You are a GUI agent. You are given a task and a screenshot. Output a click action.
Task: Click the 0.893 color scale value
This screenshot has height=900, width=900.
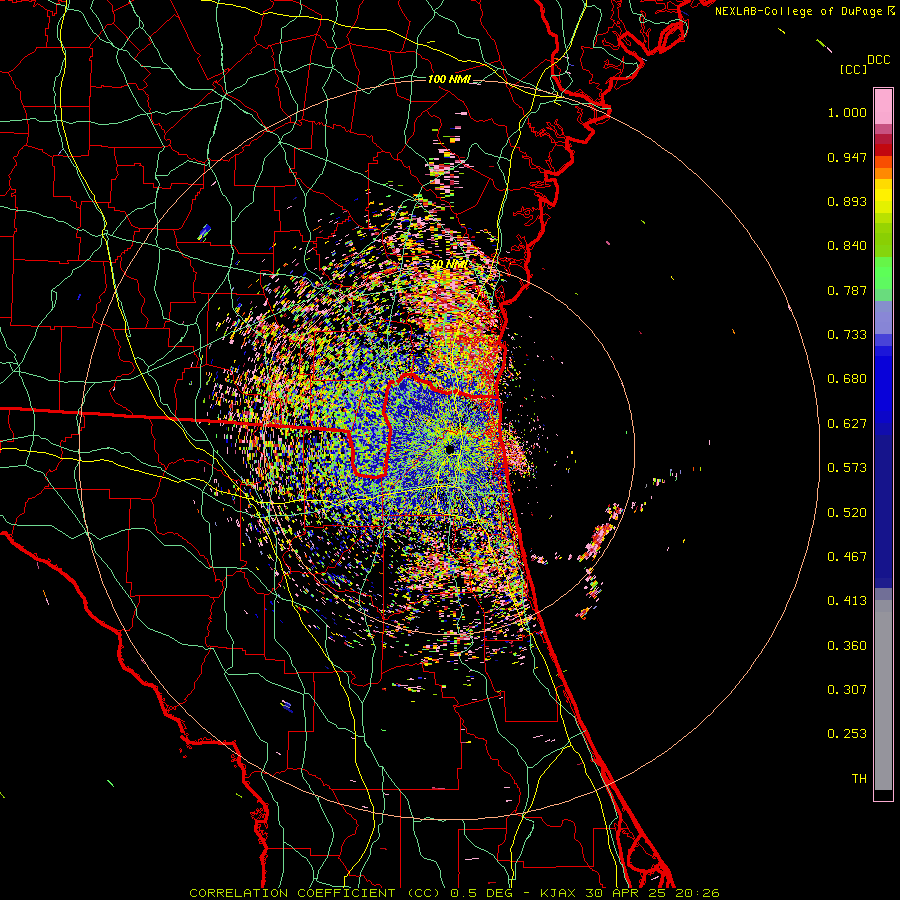point(847,201)
